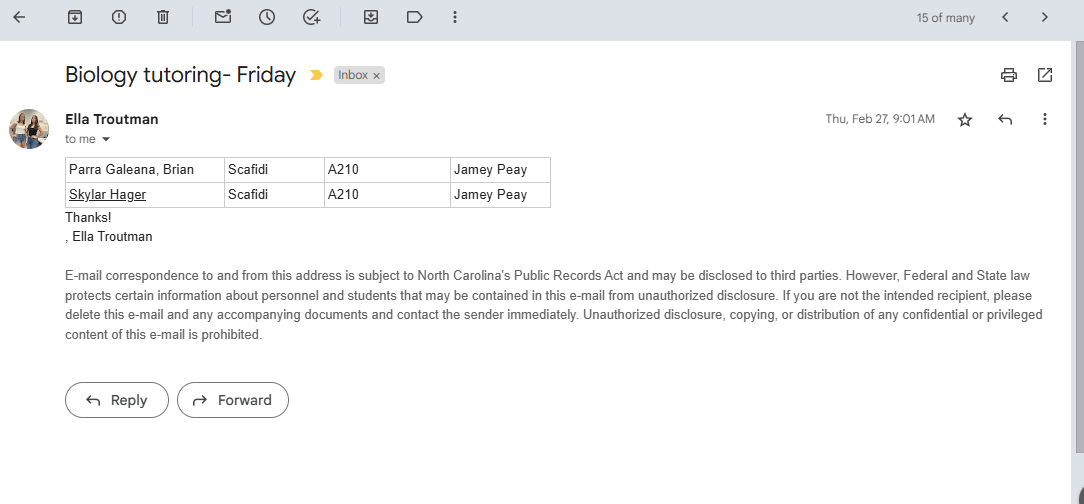Report this email as spam
1084x504 pixels.
point(119,17)
